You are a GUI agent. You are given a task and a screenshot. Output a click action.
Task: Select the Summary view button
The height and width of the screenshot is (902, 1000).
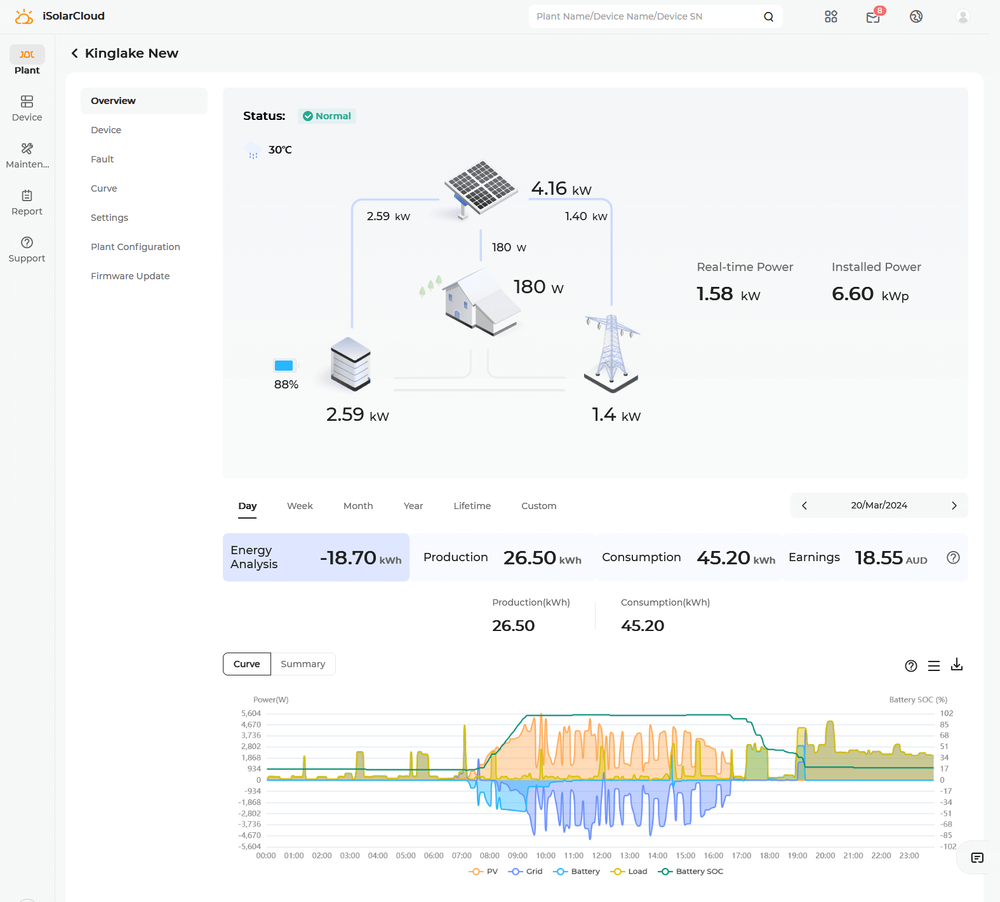click(303, 664)
